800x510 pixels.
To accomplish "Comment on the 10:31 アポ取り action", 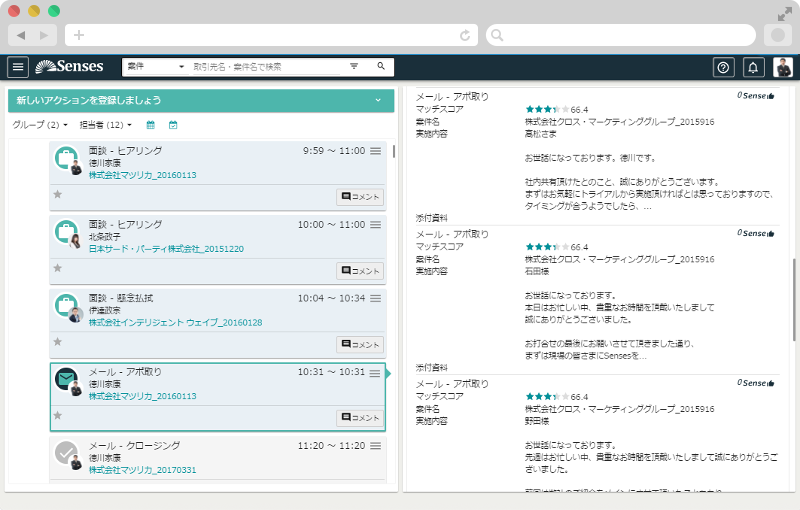I will pos(360,418).
